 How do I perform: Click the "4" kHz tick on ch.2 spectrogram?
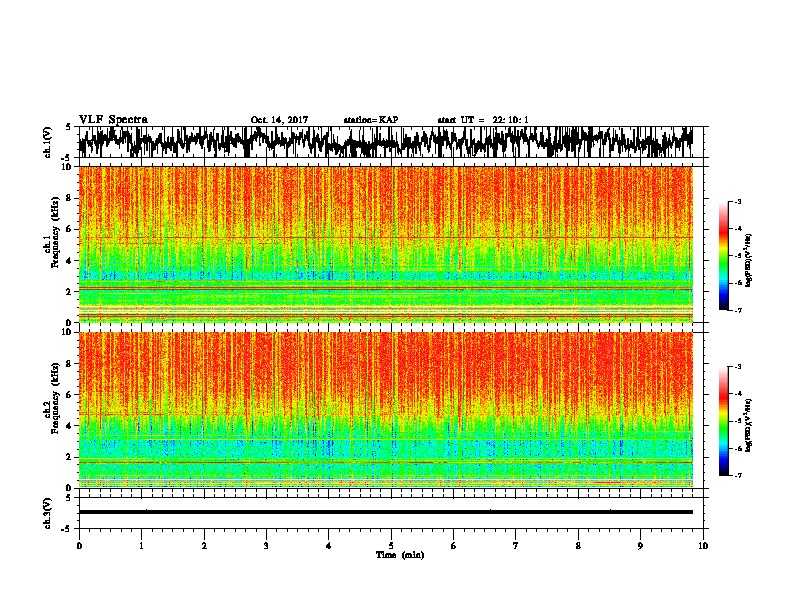click(70, 426)
